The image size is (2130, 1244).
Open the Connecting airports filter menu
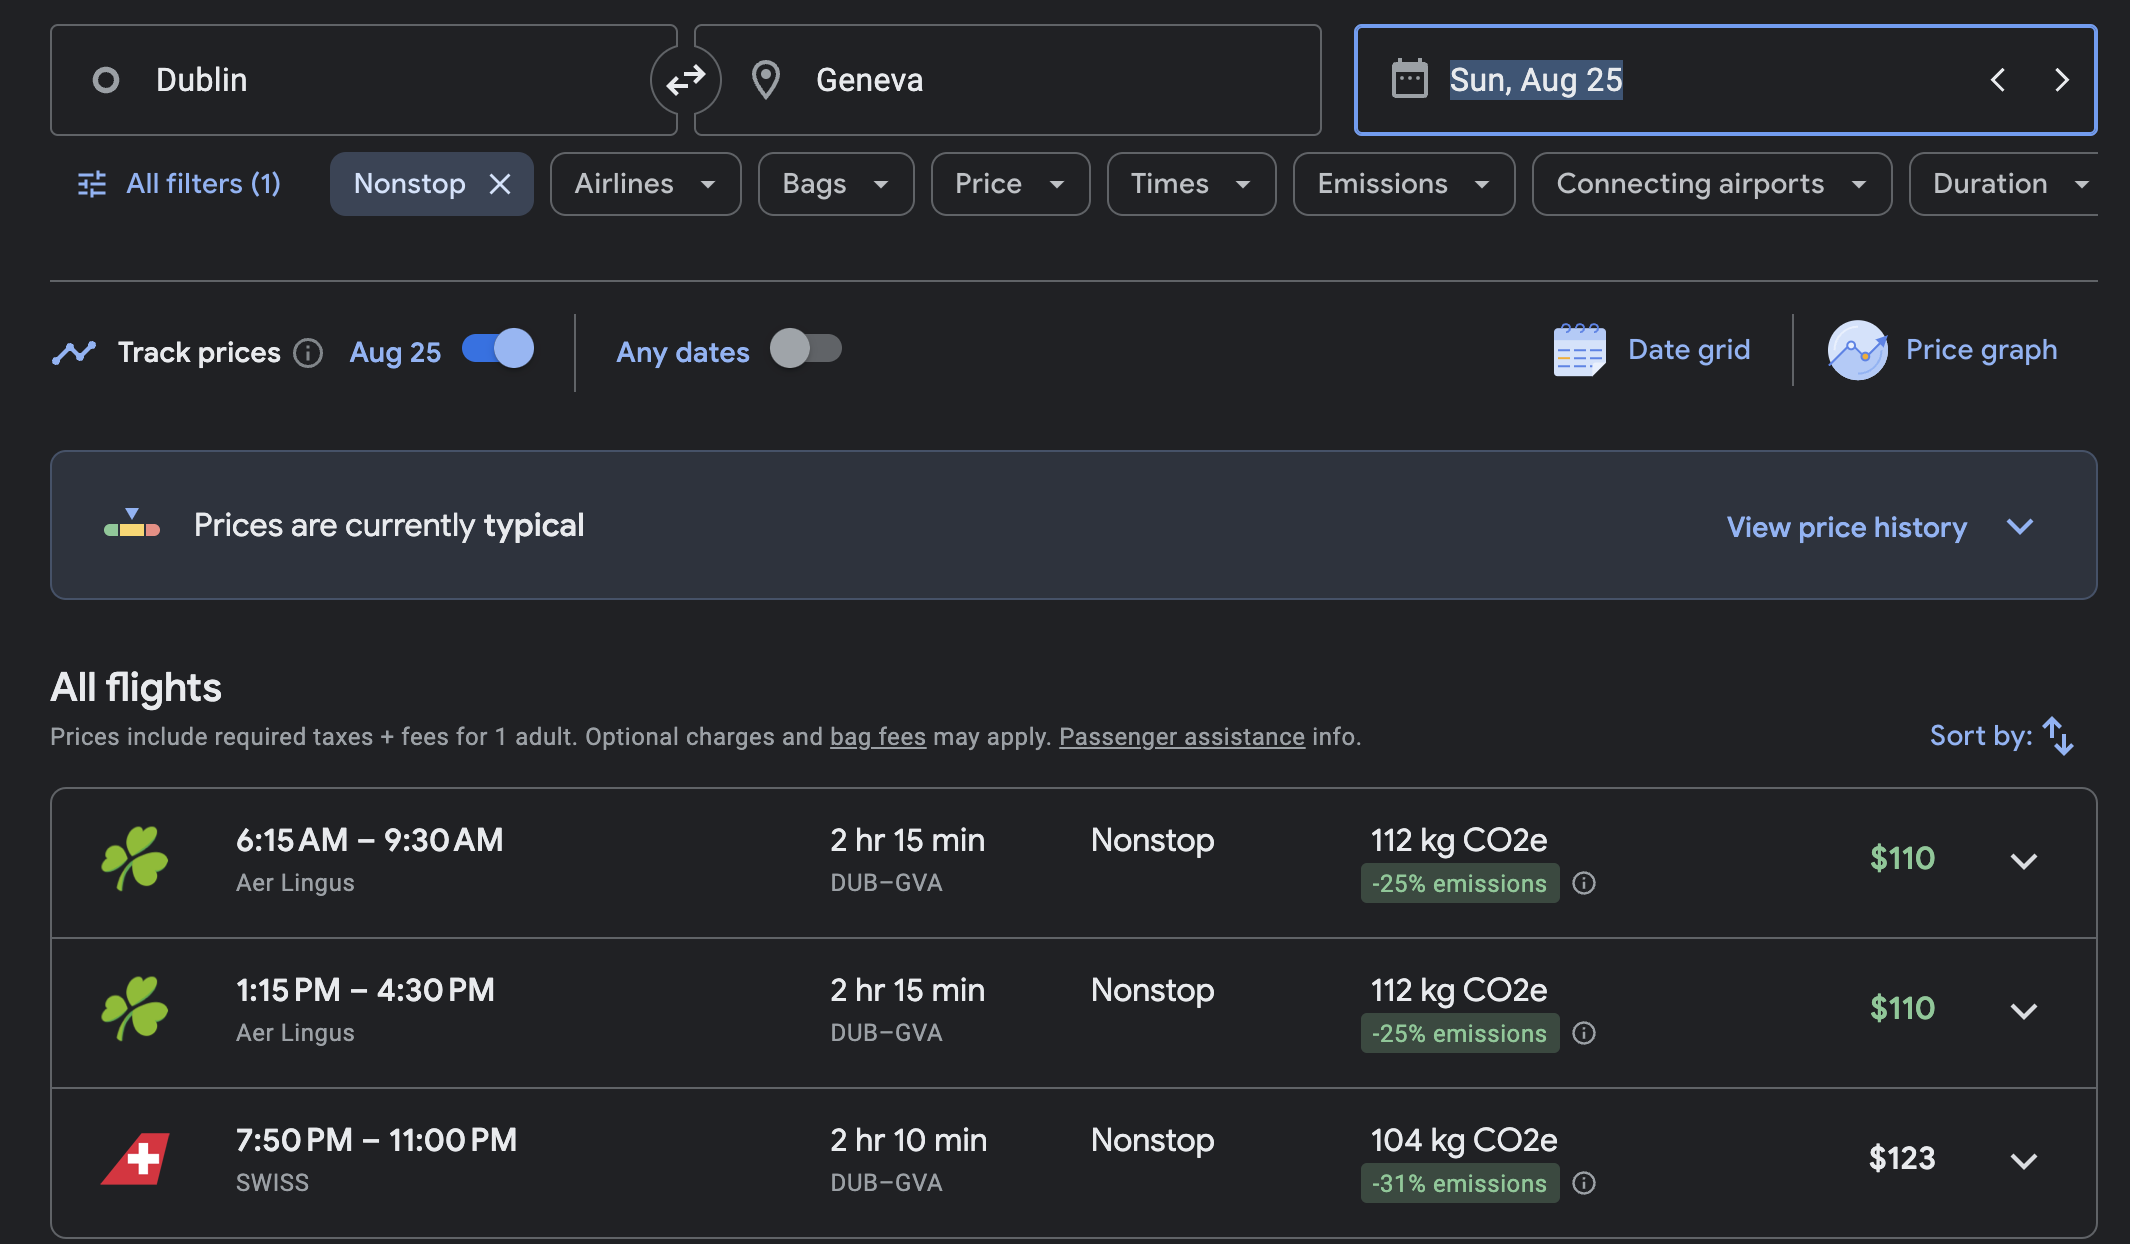pos(1710,184)
